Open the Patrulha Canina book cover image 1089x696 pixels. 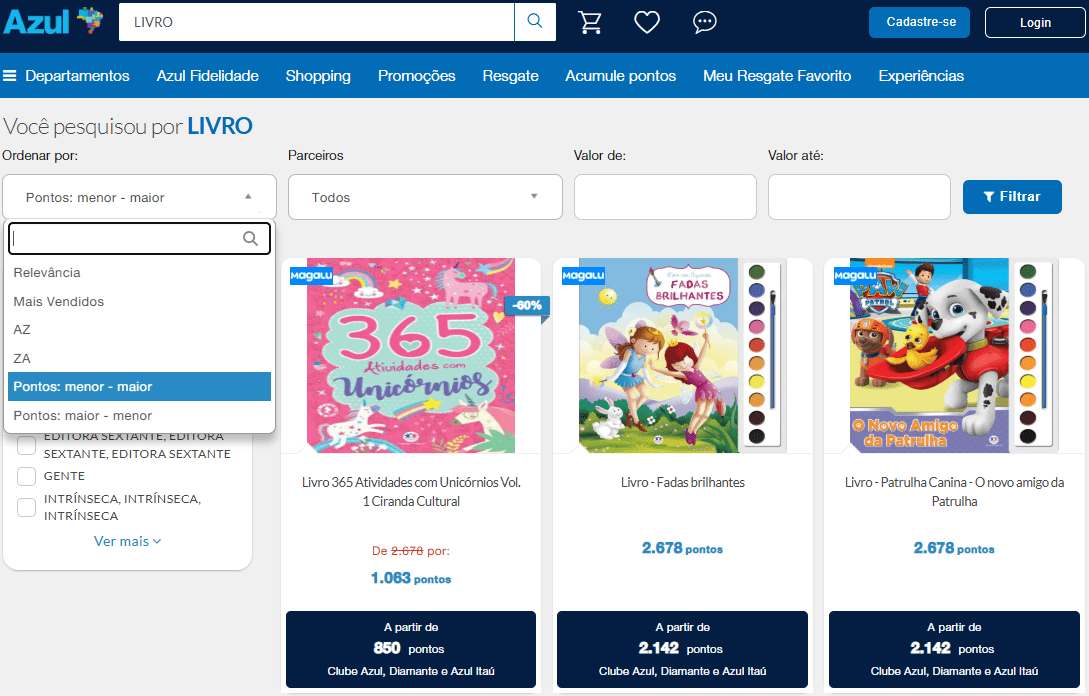pos(954,356)
